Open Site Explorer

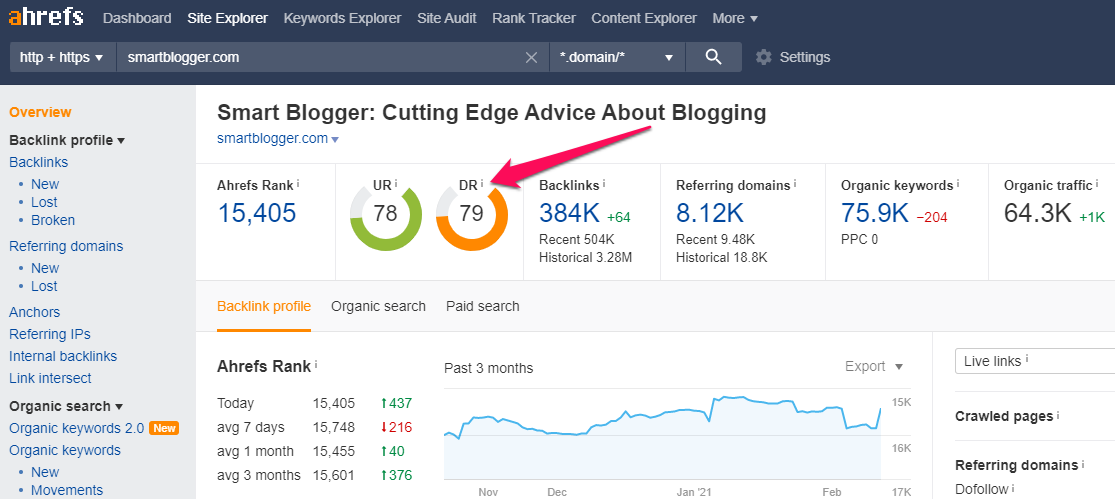point(228,18)
